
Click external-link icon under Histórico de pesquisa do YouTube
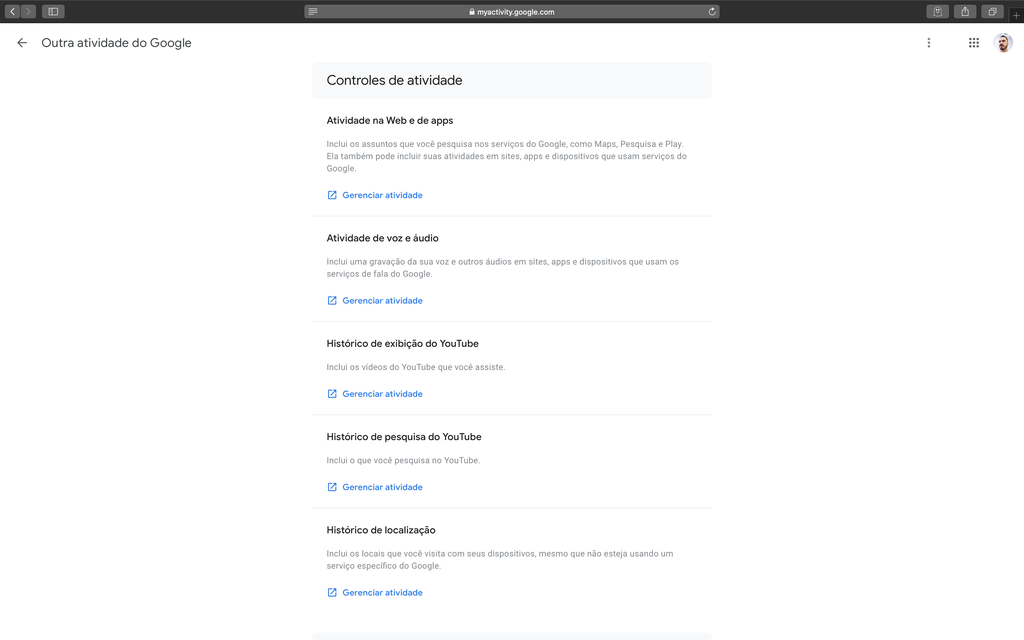tap(332, 487)
